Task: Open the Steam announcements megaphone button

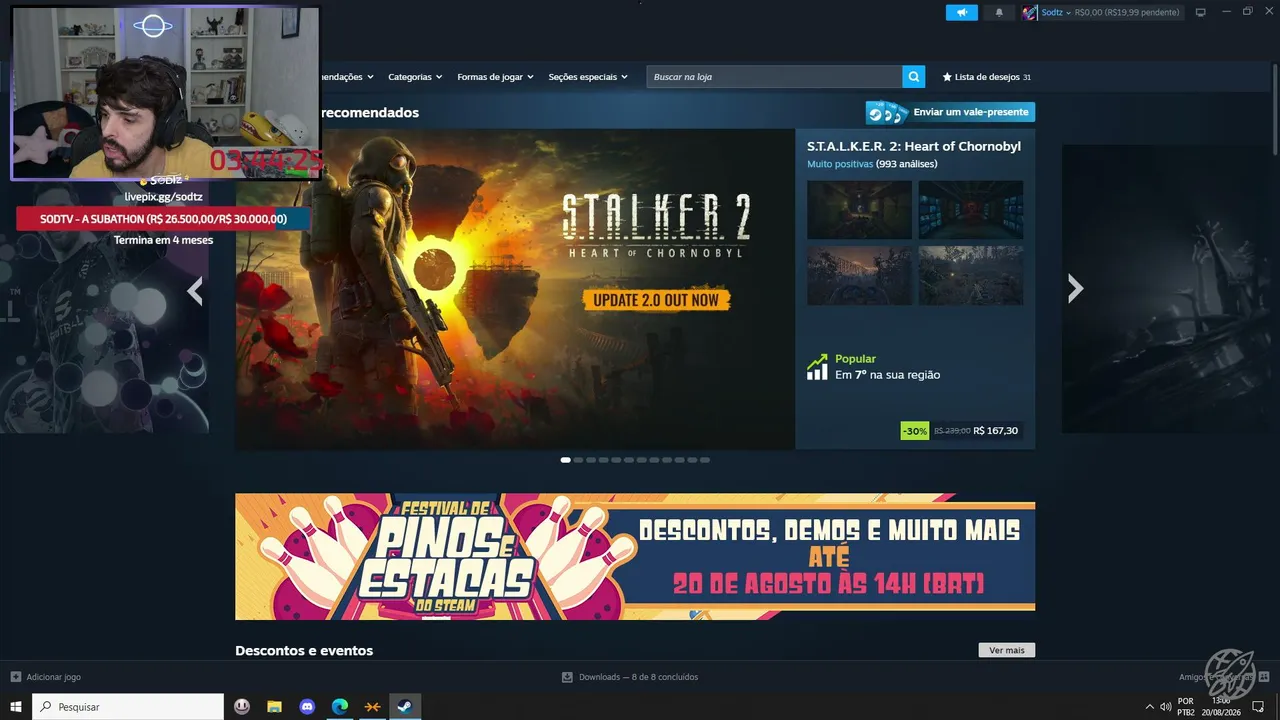Action: tap(962, 13)
